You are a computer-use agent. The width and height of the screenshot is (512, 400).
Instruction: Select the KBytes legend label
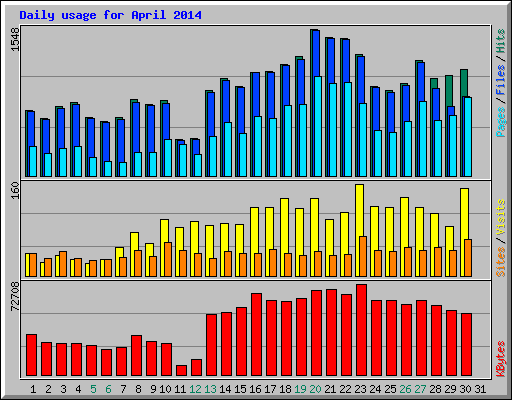pyautogui.click(x=501, y=359)
